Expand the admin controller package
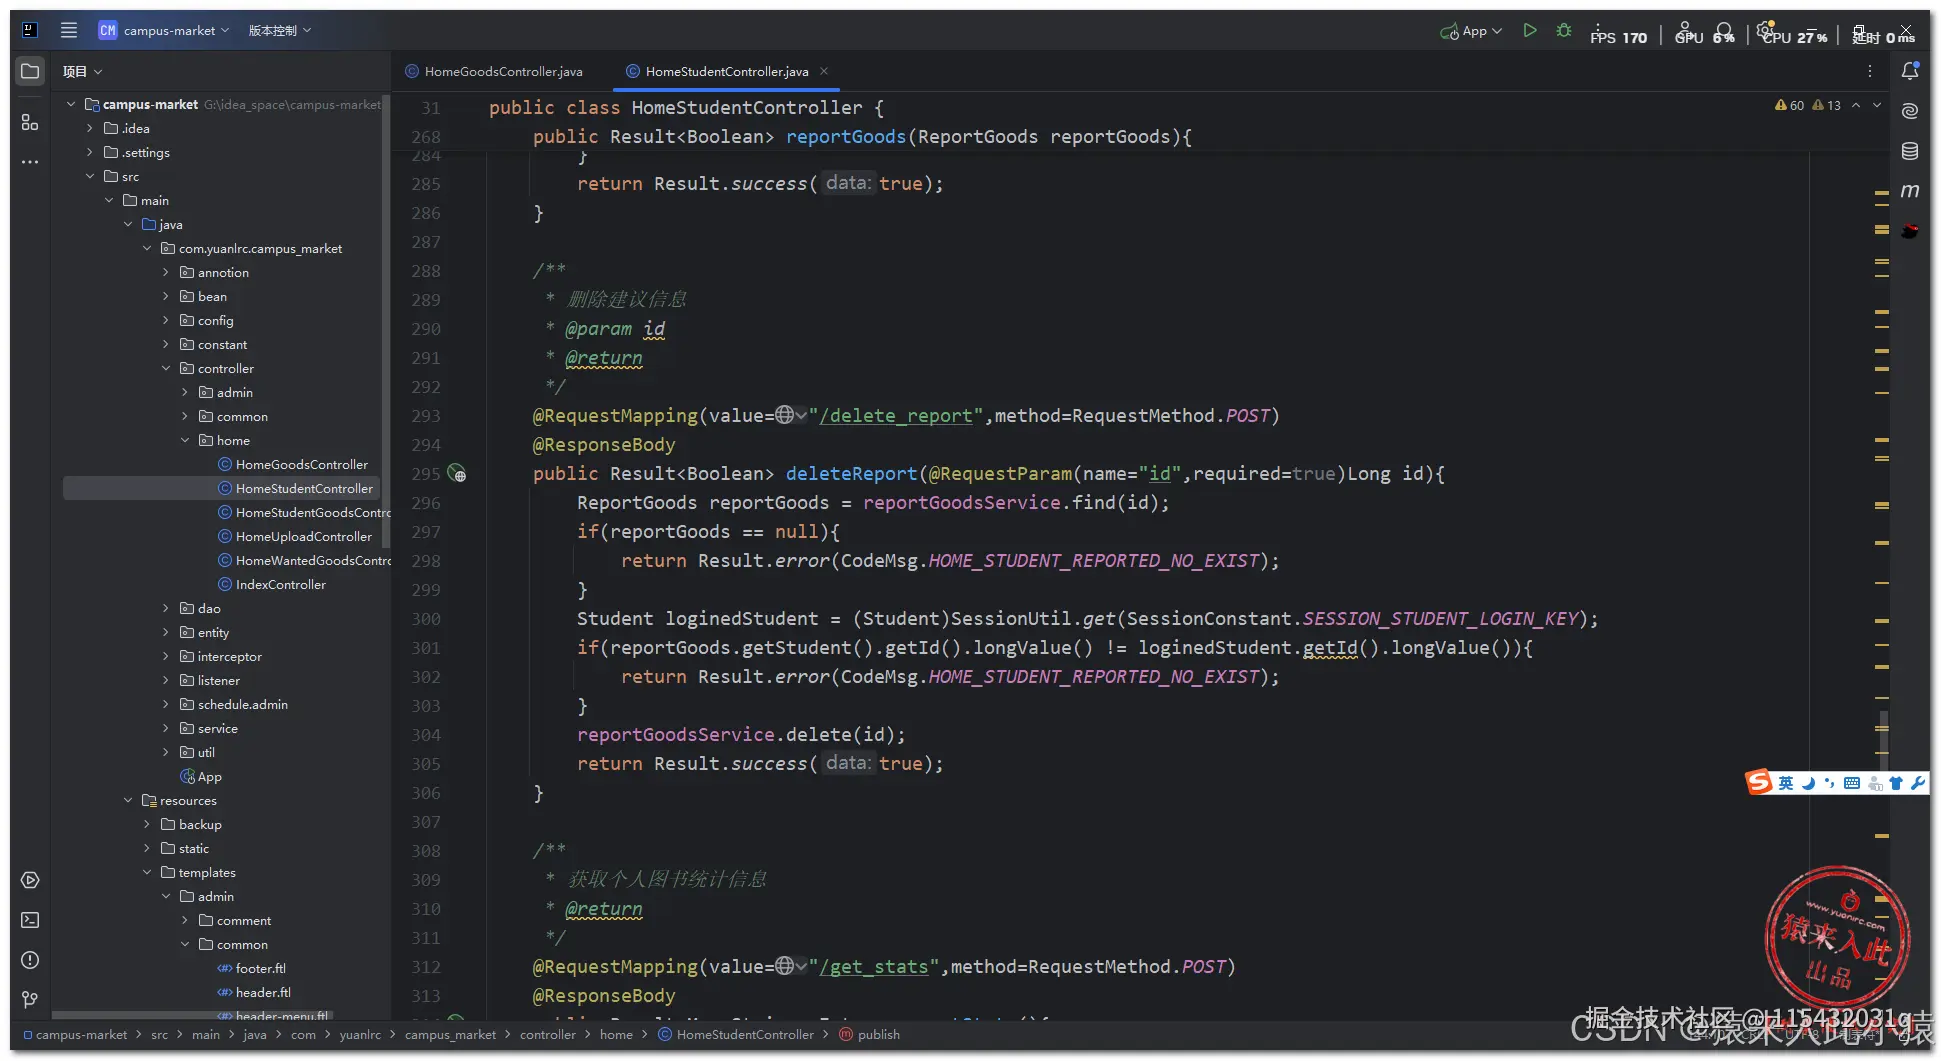Screen dimensions: 1941x1061 coord(185,392)
